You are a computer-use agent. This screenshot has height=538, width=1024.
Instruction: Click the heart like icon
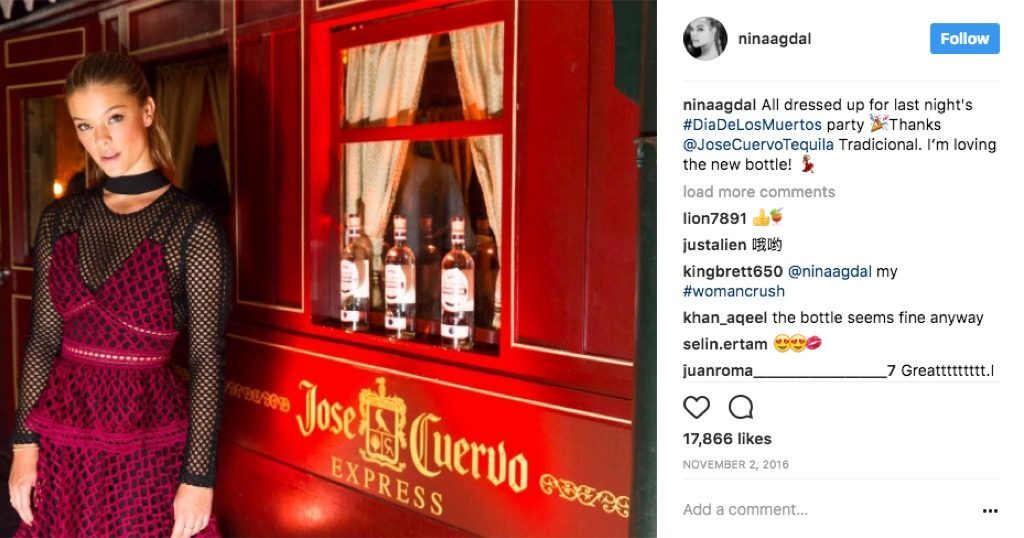[696, 407]
